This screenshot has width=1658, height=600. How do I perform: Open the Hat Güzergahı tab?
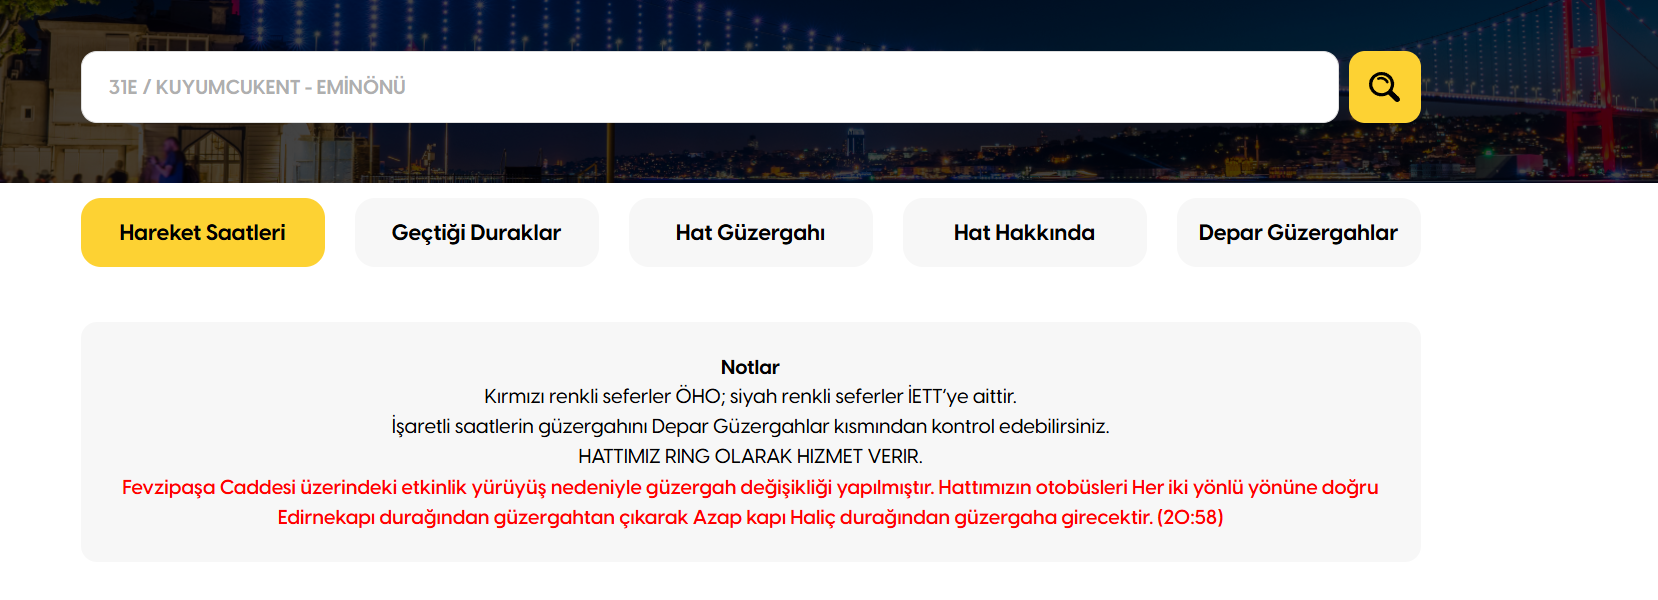750,233
